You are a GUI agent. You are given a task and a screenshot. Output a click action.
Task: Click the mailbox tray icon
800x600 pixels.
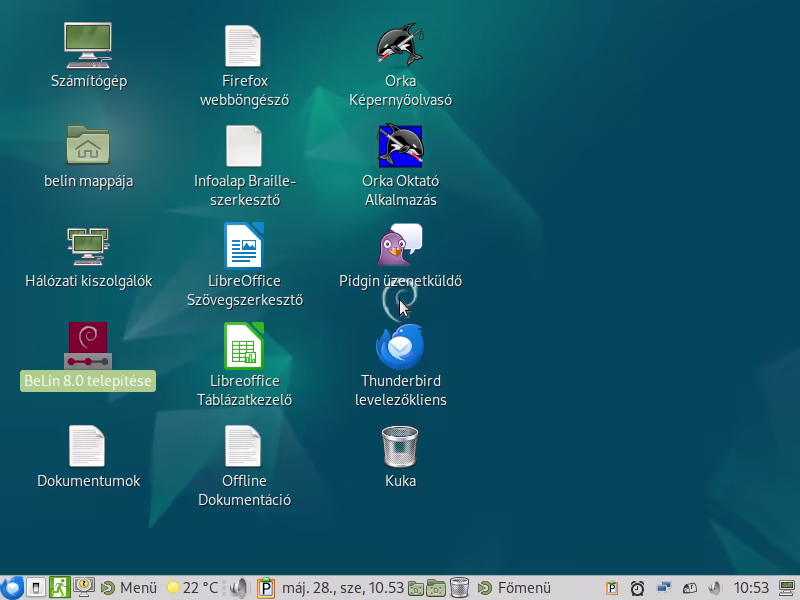690,588
